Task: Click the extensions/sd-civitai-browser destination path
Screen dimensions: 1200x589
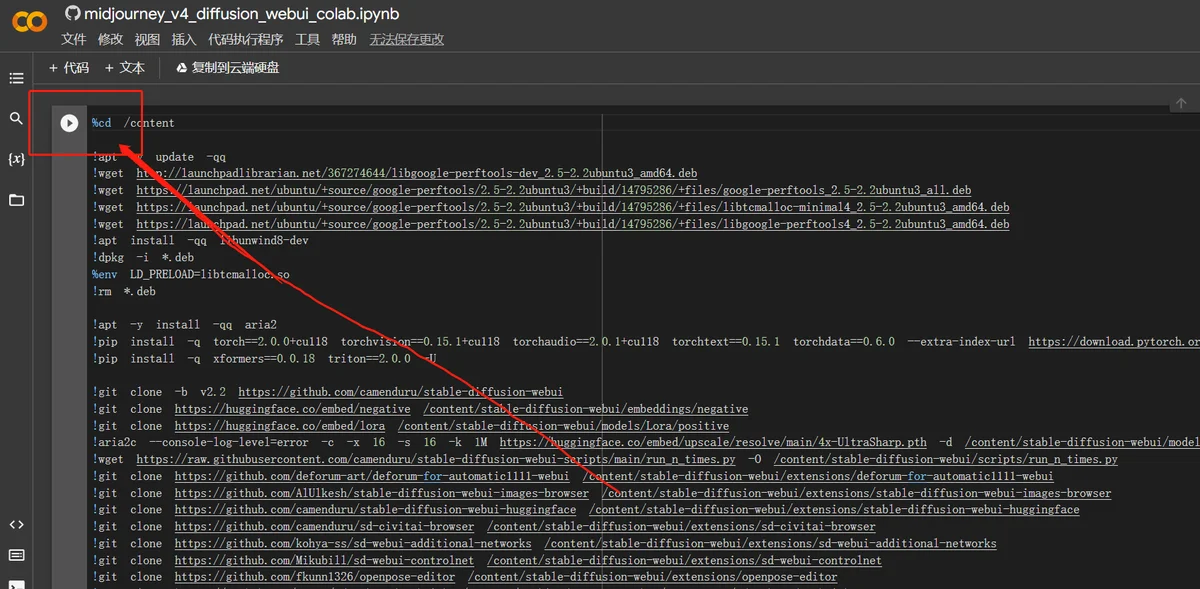Action: pyautogui.click(x=682, y=526)
